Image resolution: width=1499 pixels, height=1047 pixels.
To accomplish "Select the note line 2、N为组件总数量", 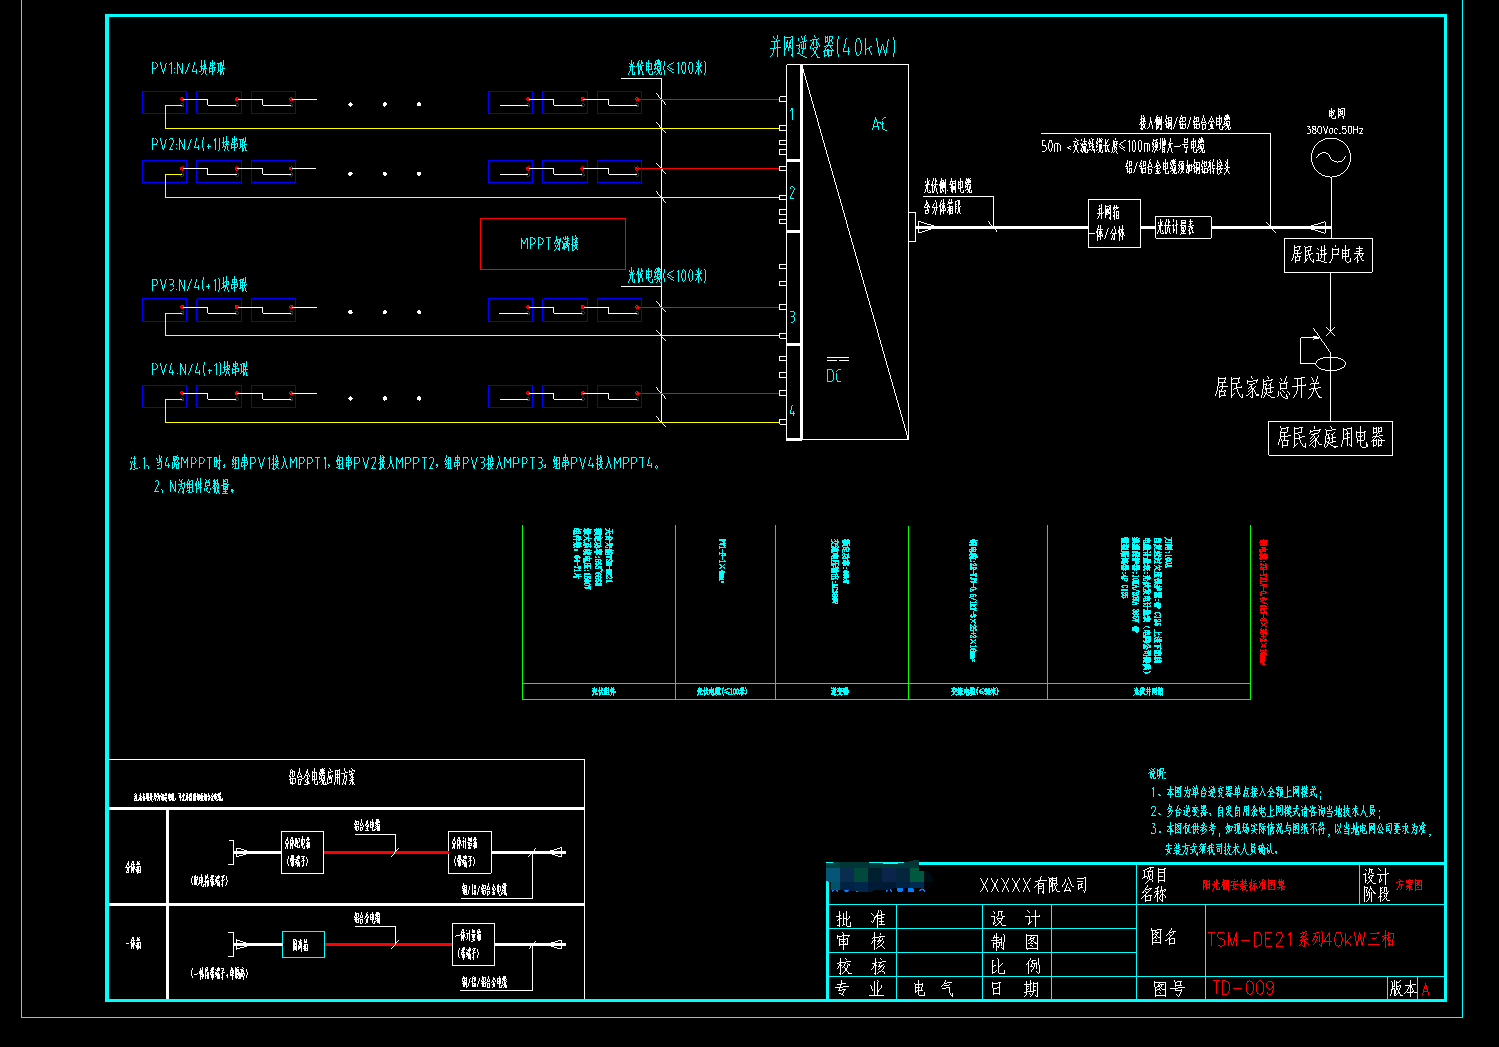I will pos(194,487).
